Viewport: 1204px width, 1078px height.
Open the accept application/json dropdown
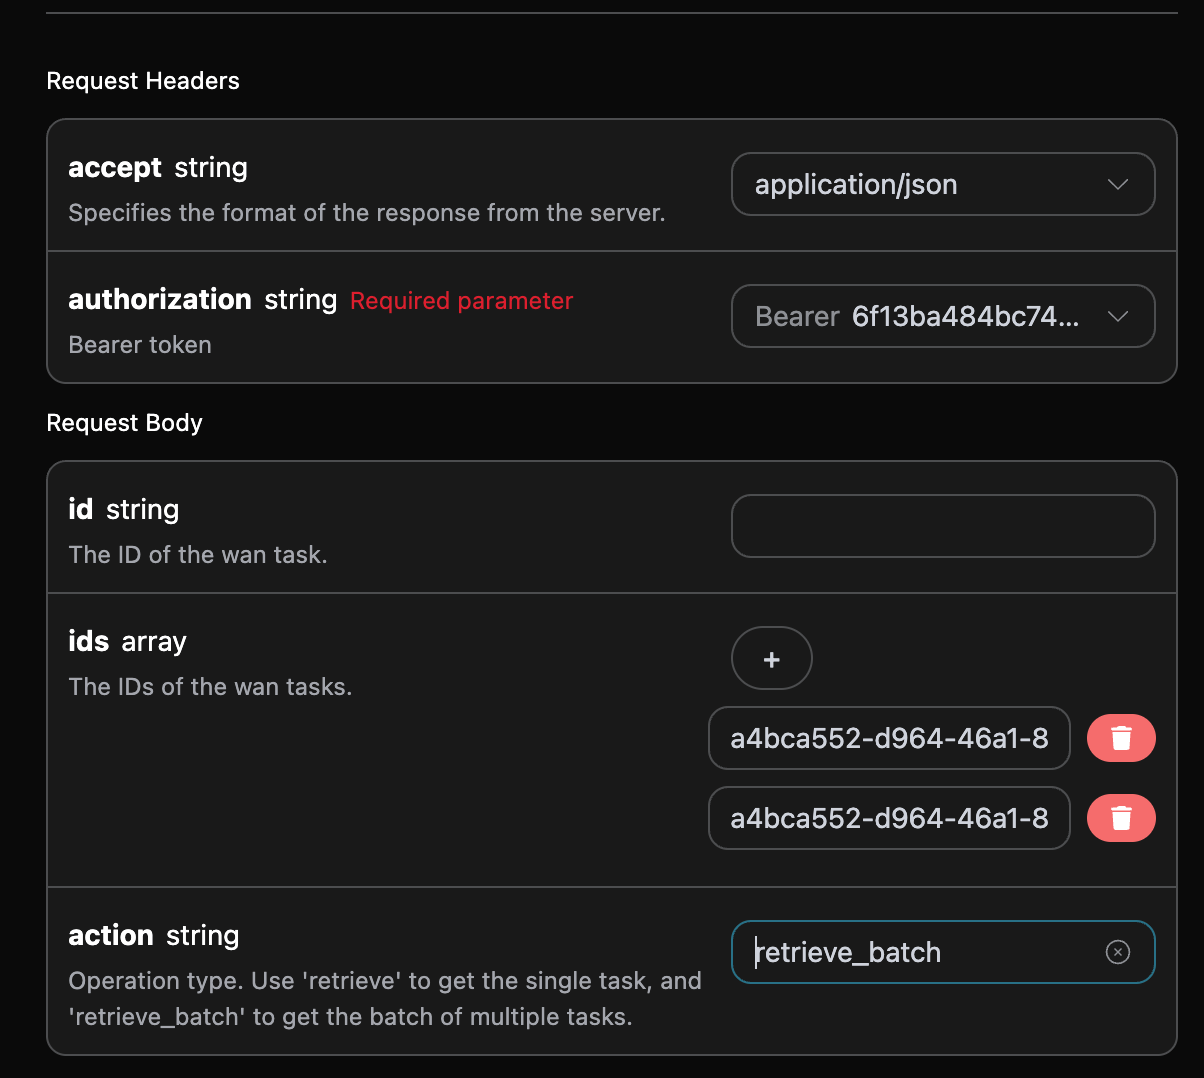(x=942, y=184)
